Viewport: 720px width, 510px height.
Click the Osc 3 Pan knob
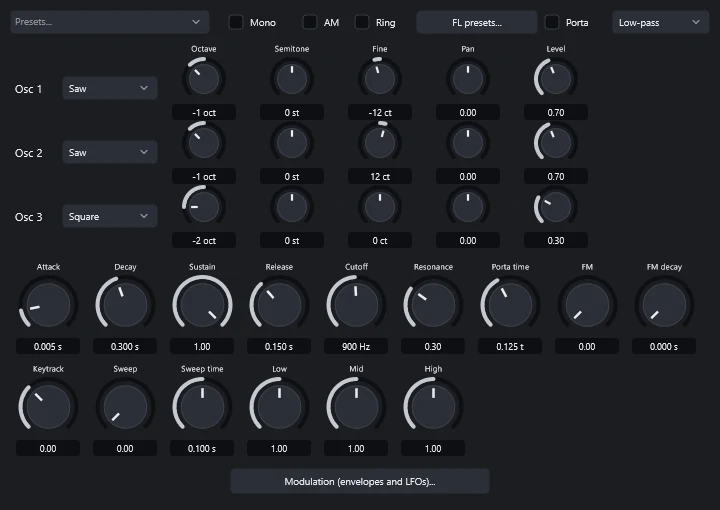[x=467, y=207]
